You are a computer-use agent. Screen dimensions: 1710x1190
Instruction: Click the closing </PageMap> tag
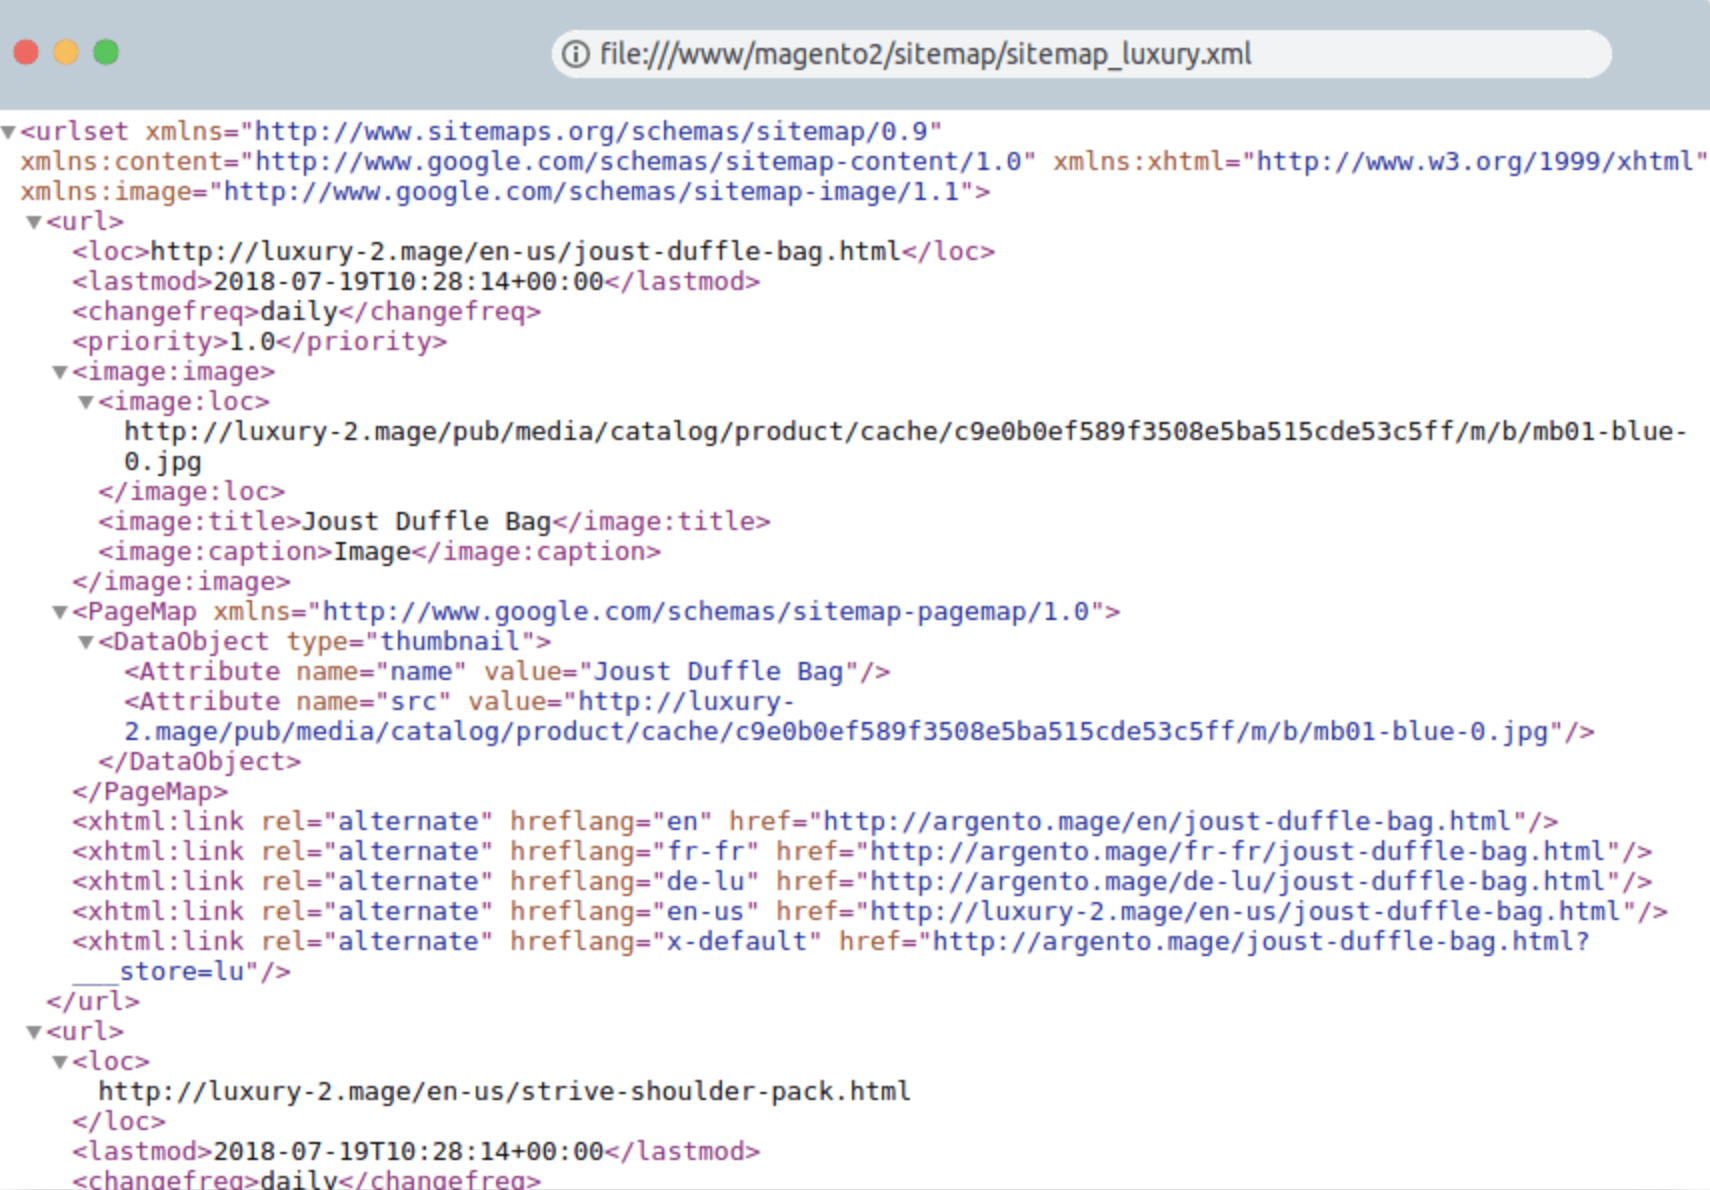150,792
